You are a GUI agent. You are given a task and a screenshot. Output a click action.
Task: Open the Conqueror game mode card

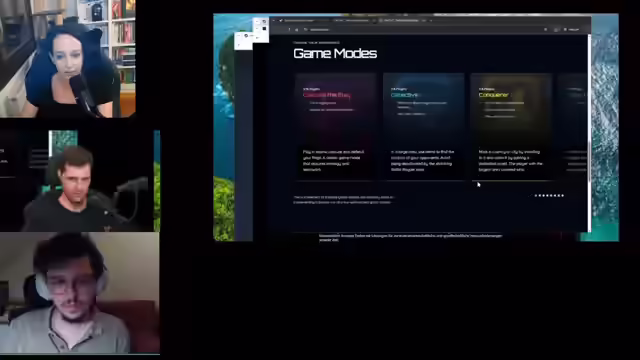pyautogui.click(x=511, y=127)
